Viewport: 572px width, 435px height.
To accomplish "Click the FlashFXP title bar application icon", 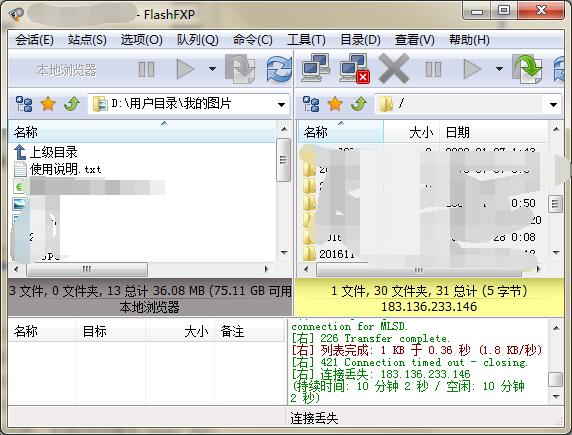I will coord(16,15).
